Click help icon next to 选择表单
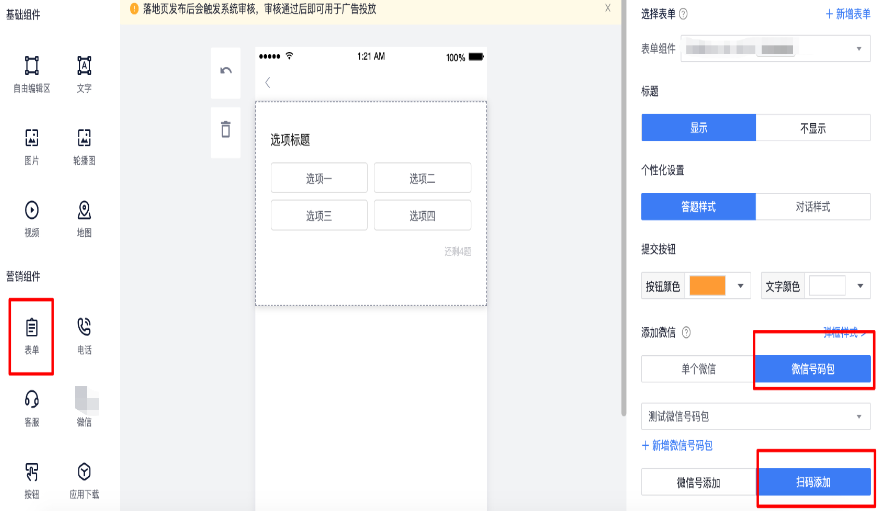 pos(683,14)
